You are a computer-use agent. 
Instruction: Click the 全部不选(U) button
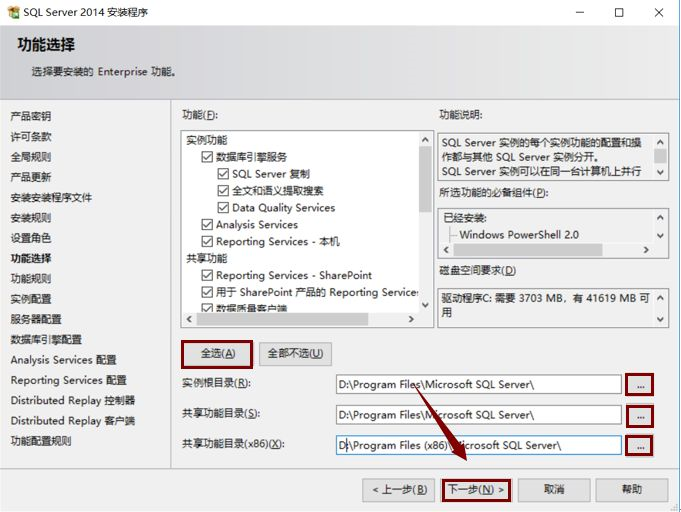[x=295, y=353]
